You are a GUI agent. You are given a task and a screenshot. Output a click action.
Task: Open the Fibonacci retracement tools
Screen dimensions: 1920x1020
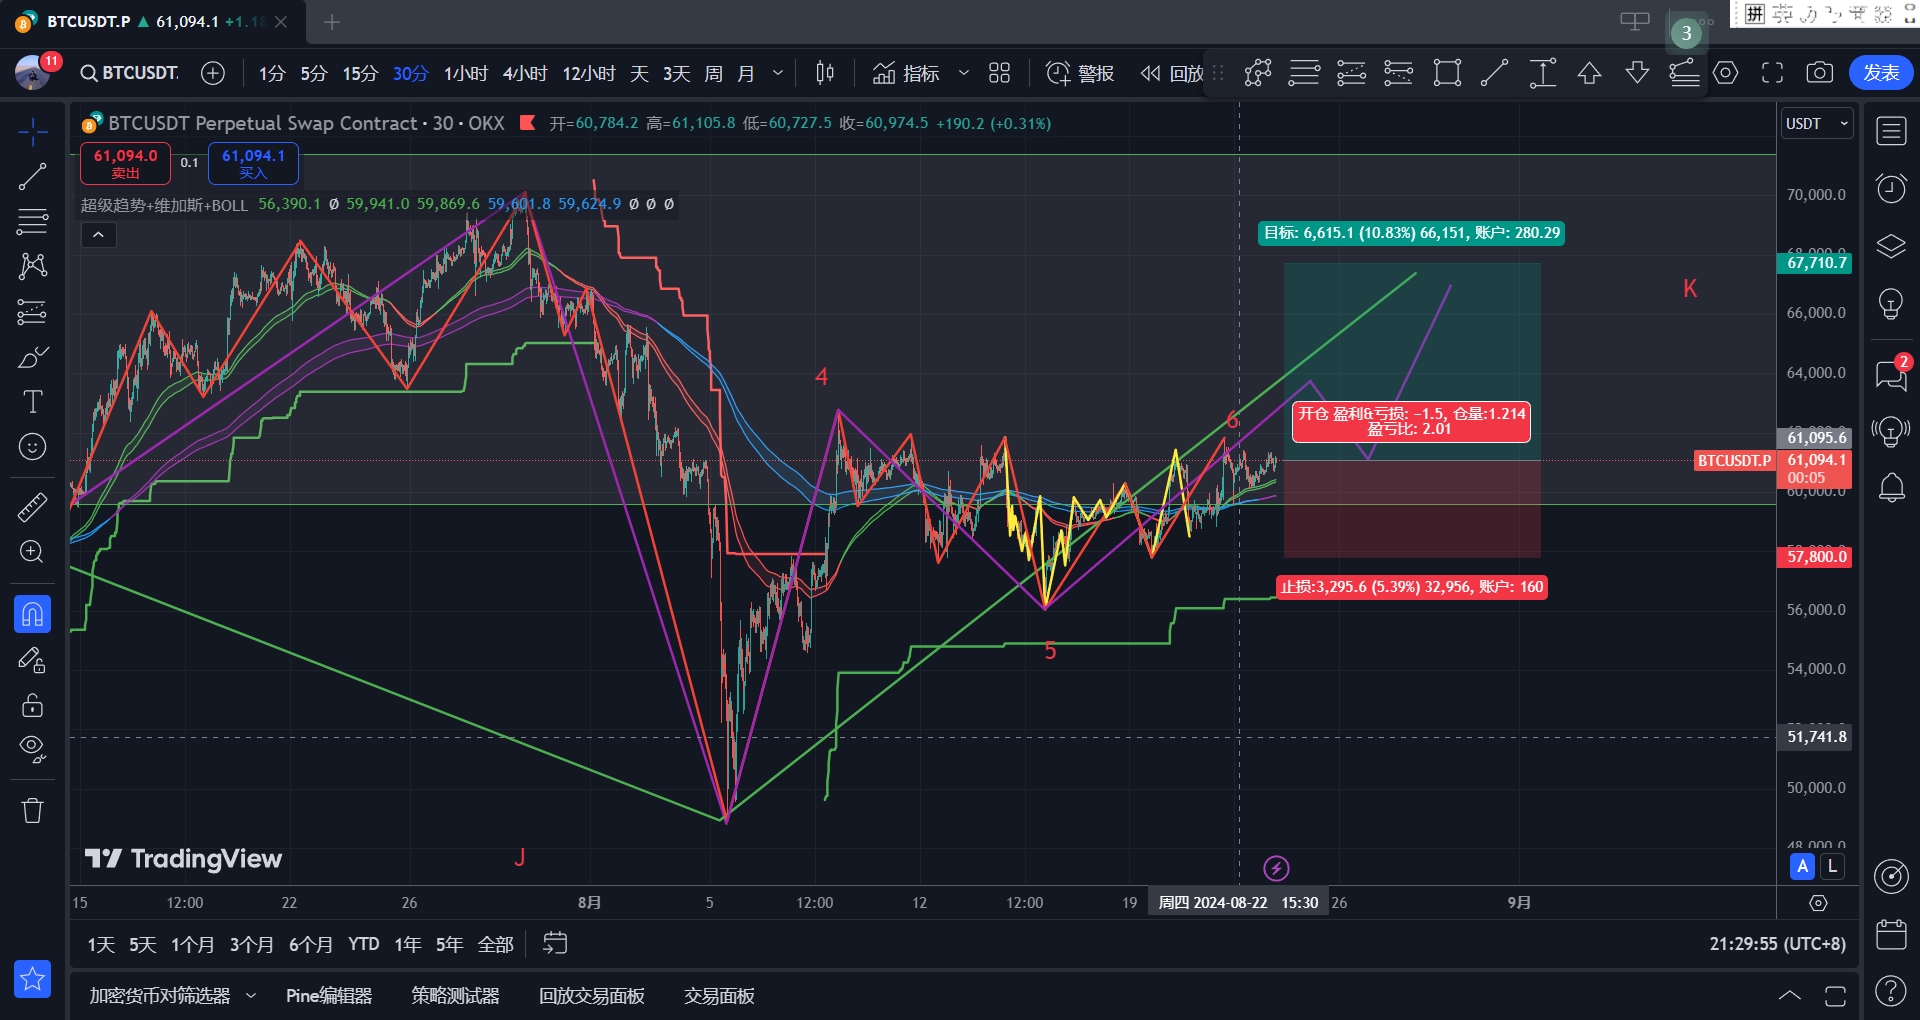coord(32,221)
